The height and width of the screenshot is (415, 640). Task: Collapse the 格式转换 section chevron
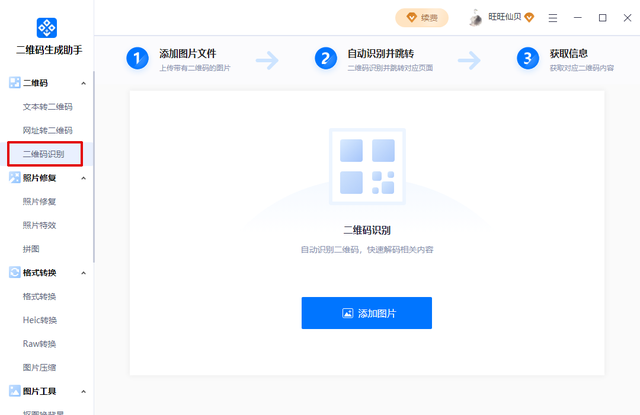tap(83, 273)
